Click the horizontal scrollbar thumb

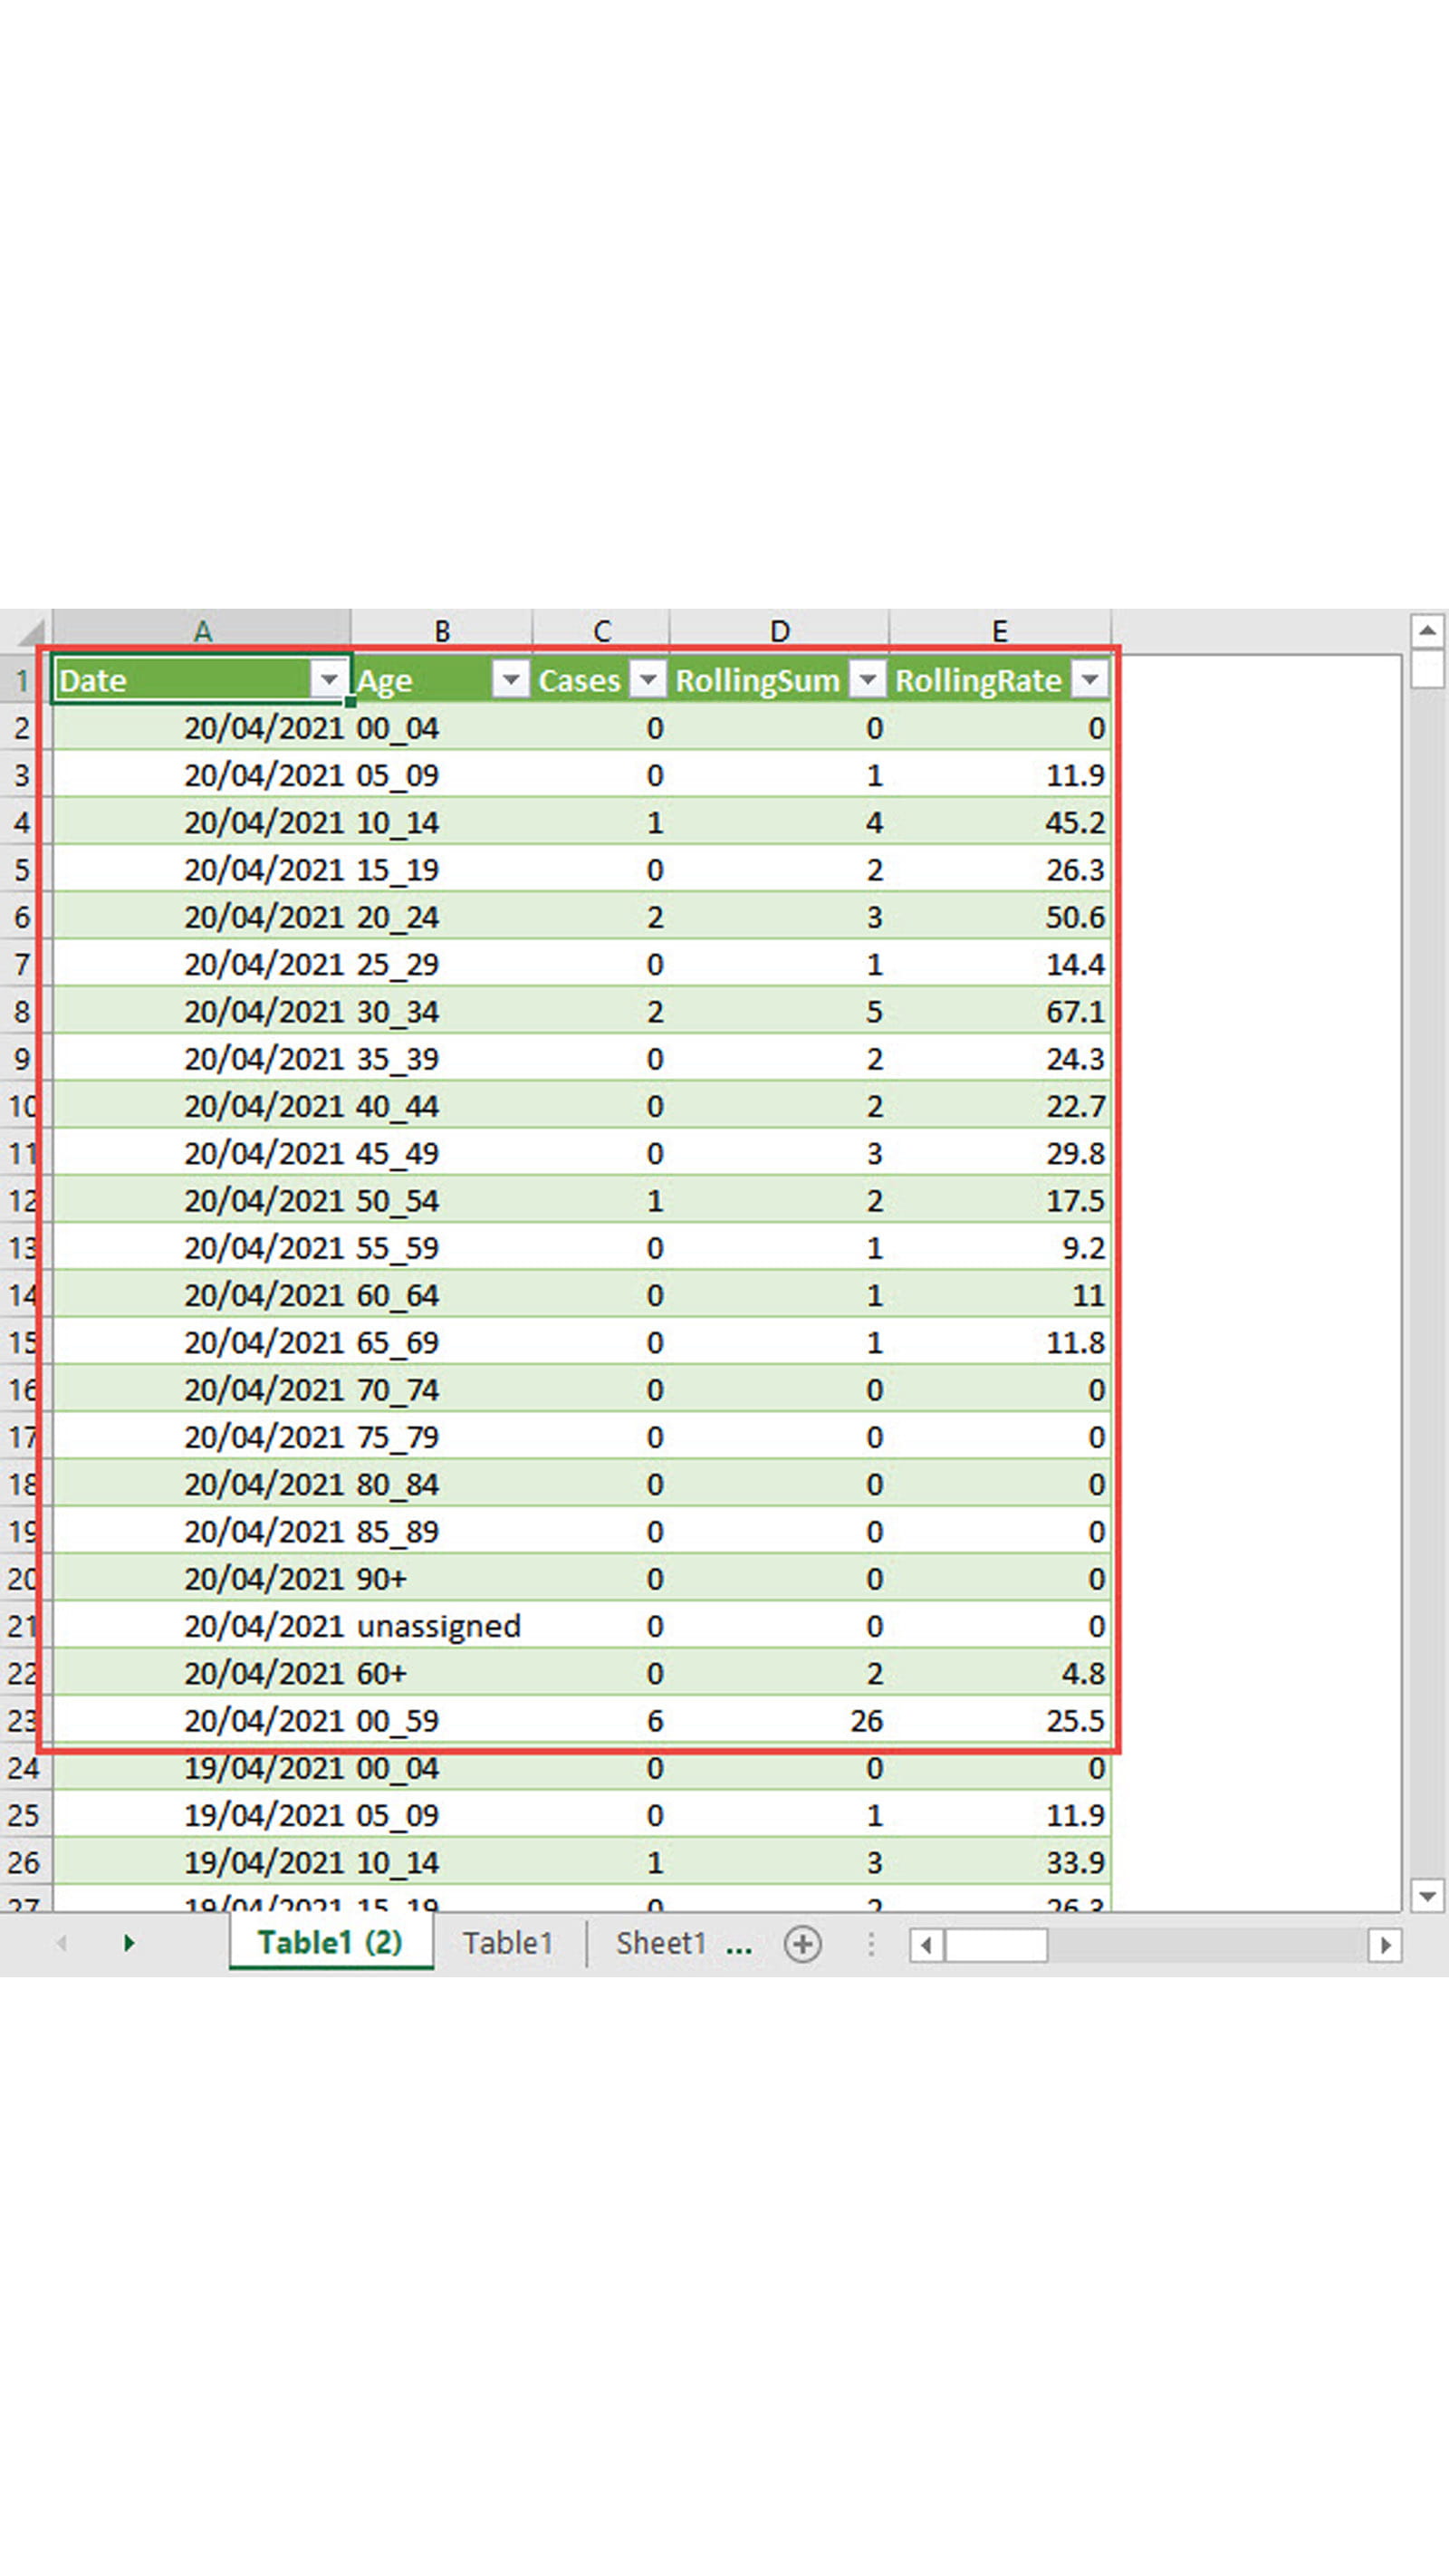[x=996, y=1945]
